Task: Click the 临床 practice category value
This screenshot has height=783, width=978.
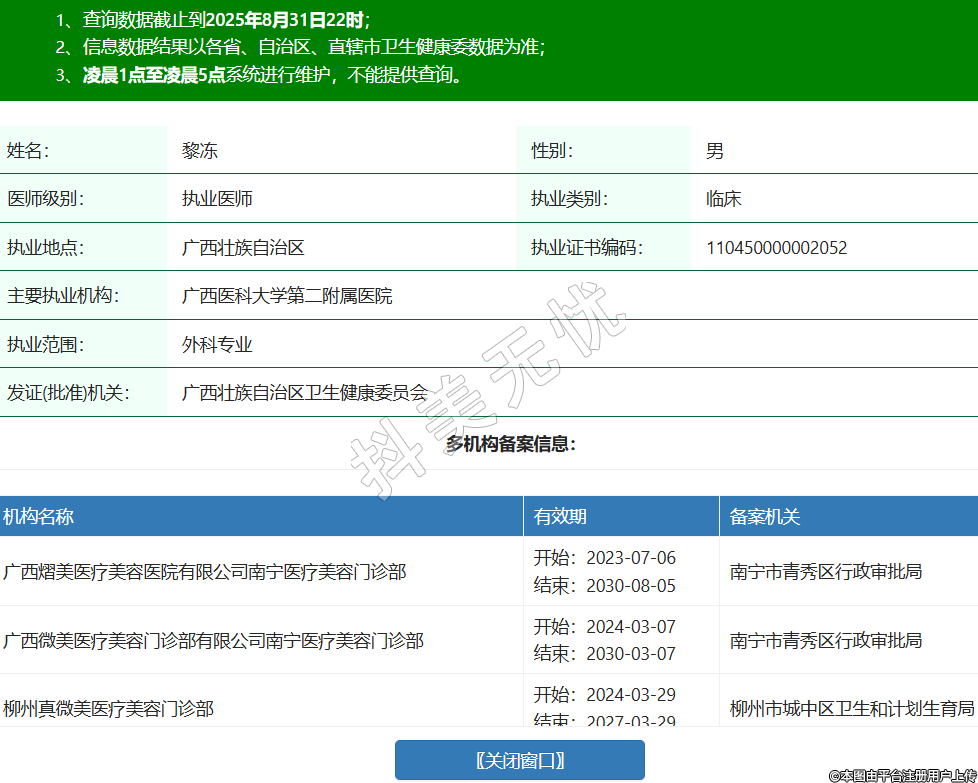Action: [724, 199]
